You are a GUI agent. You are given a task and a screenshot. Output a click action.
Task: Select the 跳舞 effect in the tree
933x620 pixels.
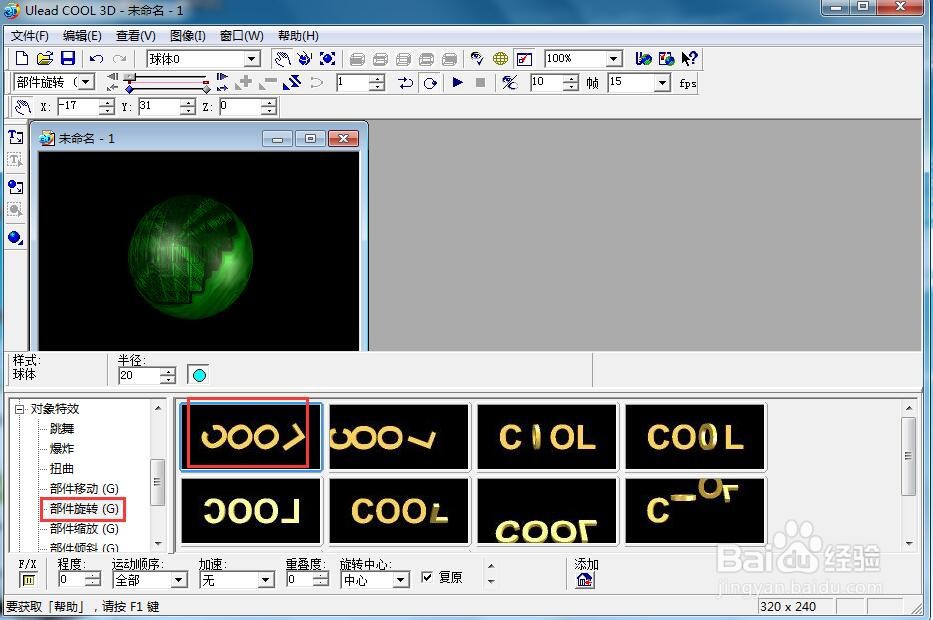[x=62, y=428]
